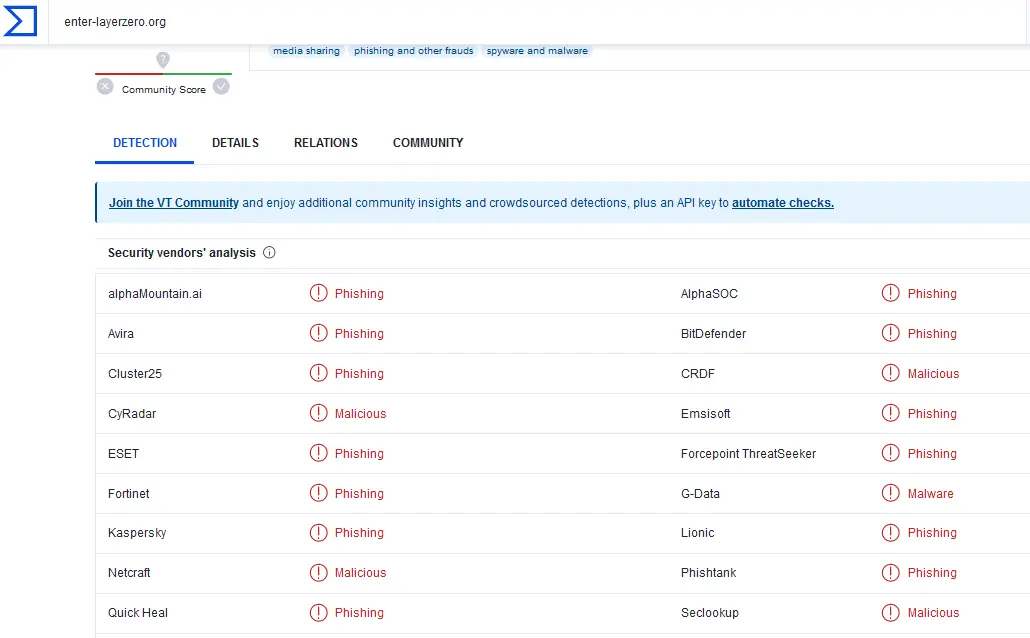Click the alert icon in Quick Heal row
The width and height of the screenshot is (1030, 638).
click(319, 613)
